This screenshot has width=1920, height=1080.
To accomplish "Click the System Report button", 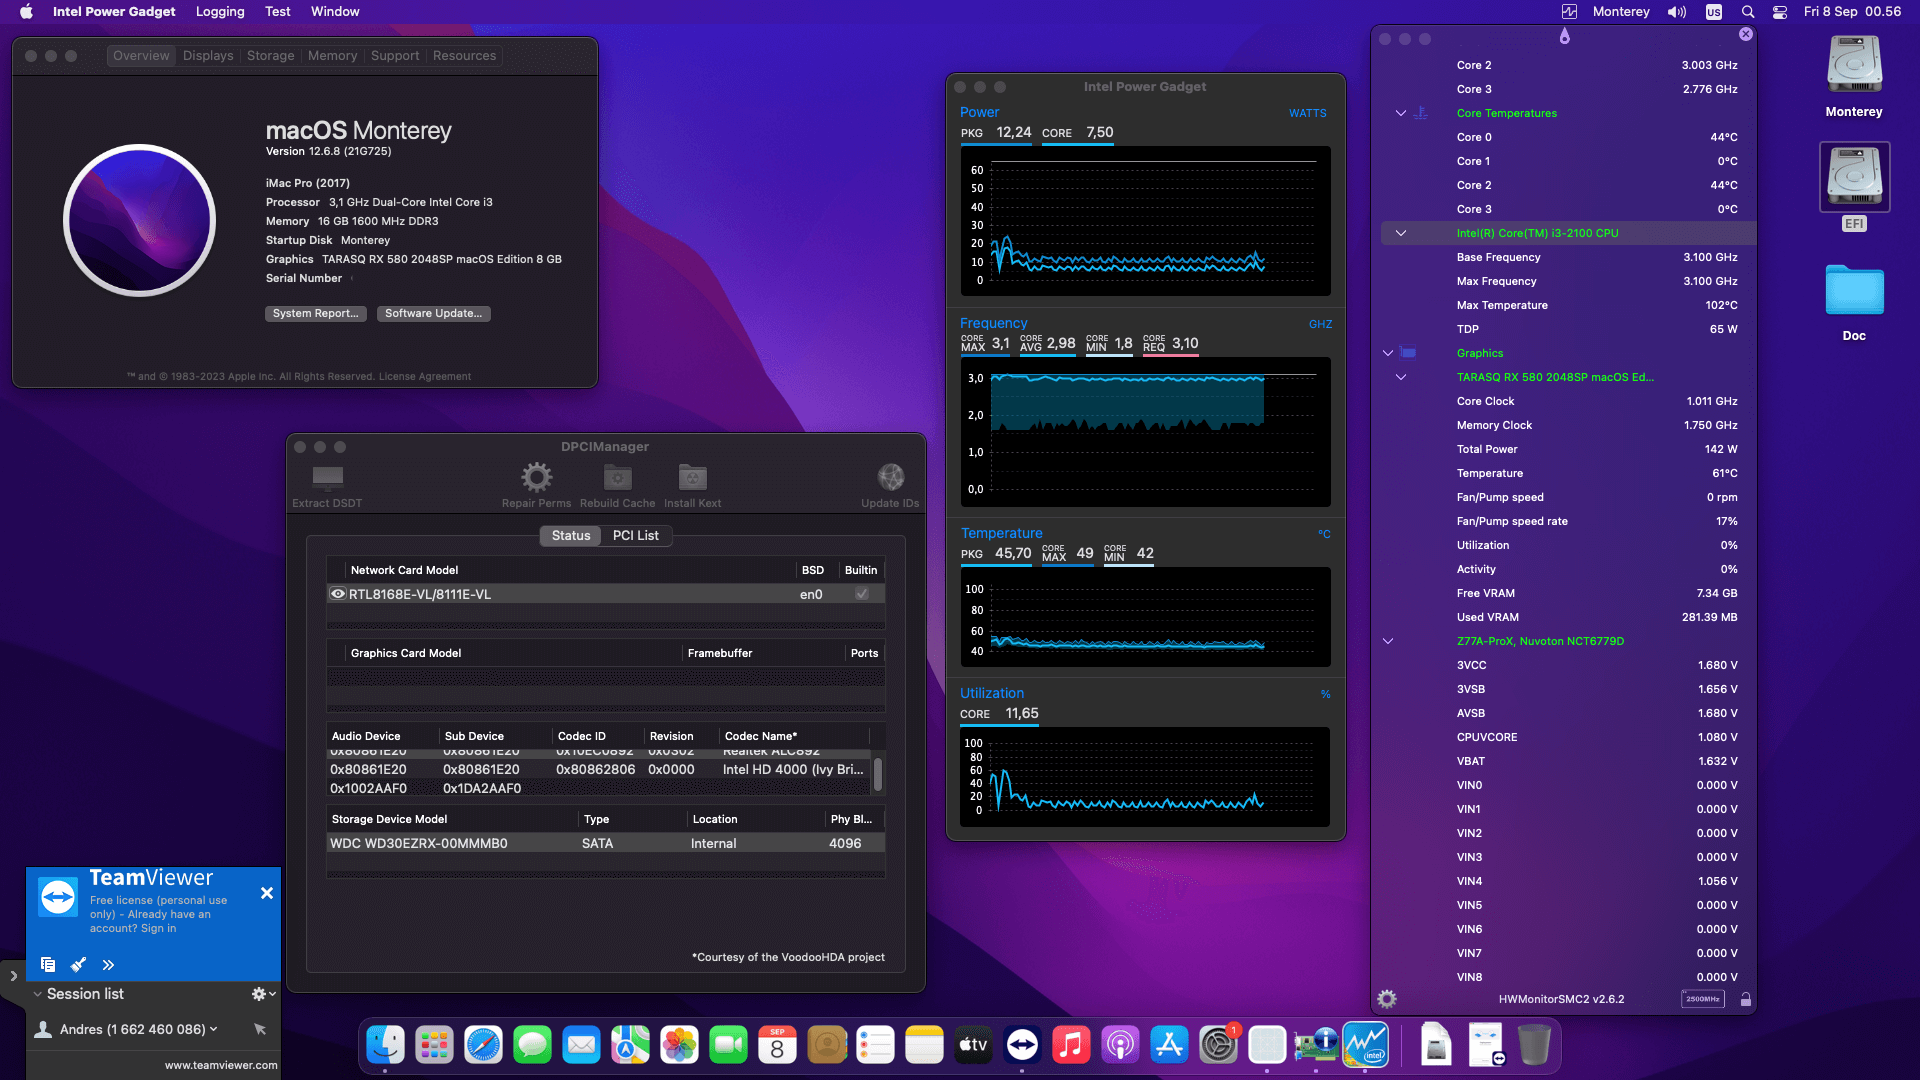I will pyautogui.click(x=315, y=314).
